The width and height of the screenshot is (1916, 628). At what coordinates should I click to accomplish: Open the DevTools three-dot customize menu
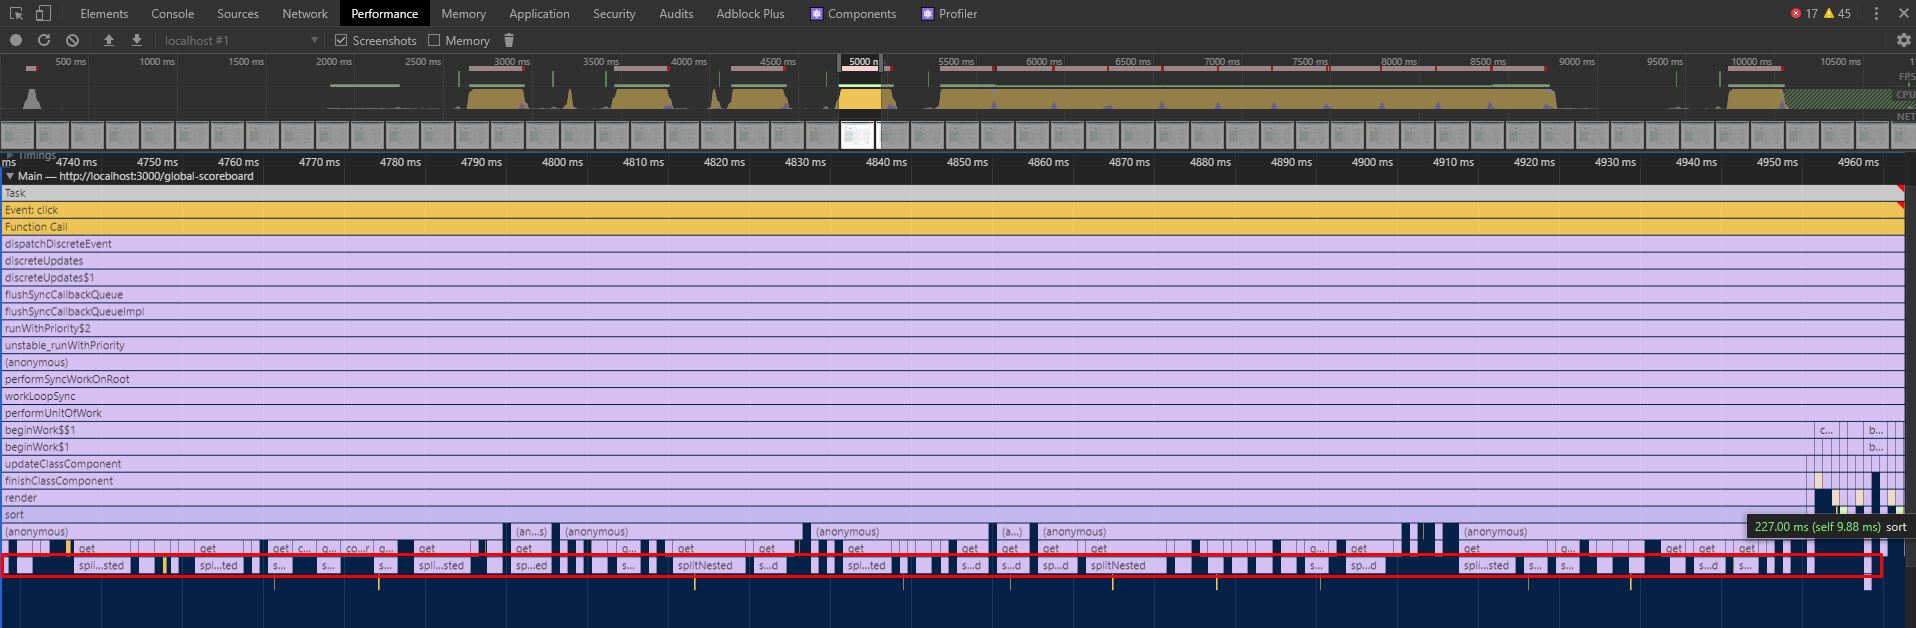(x=1876, y=13)
